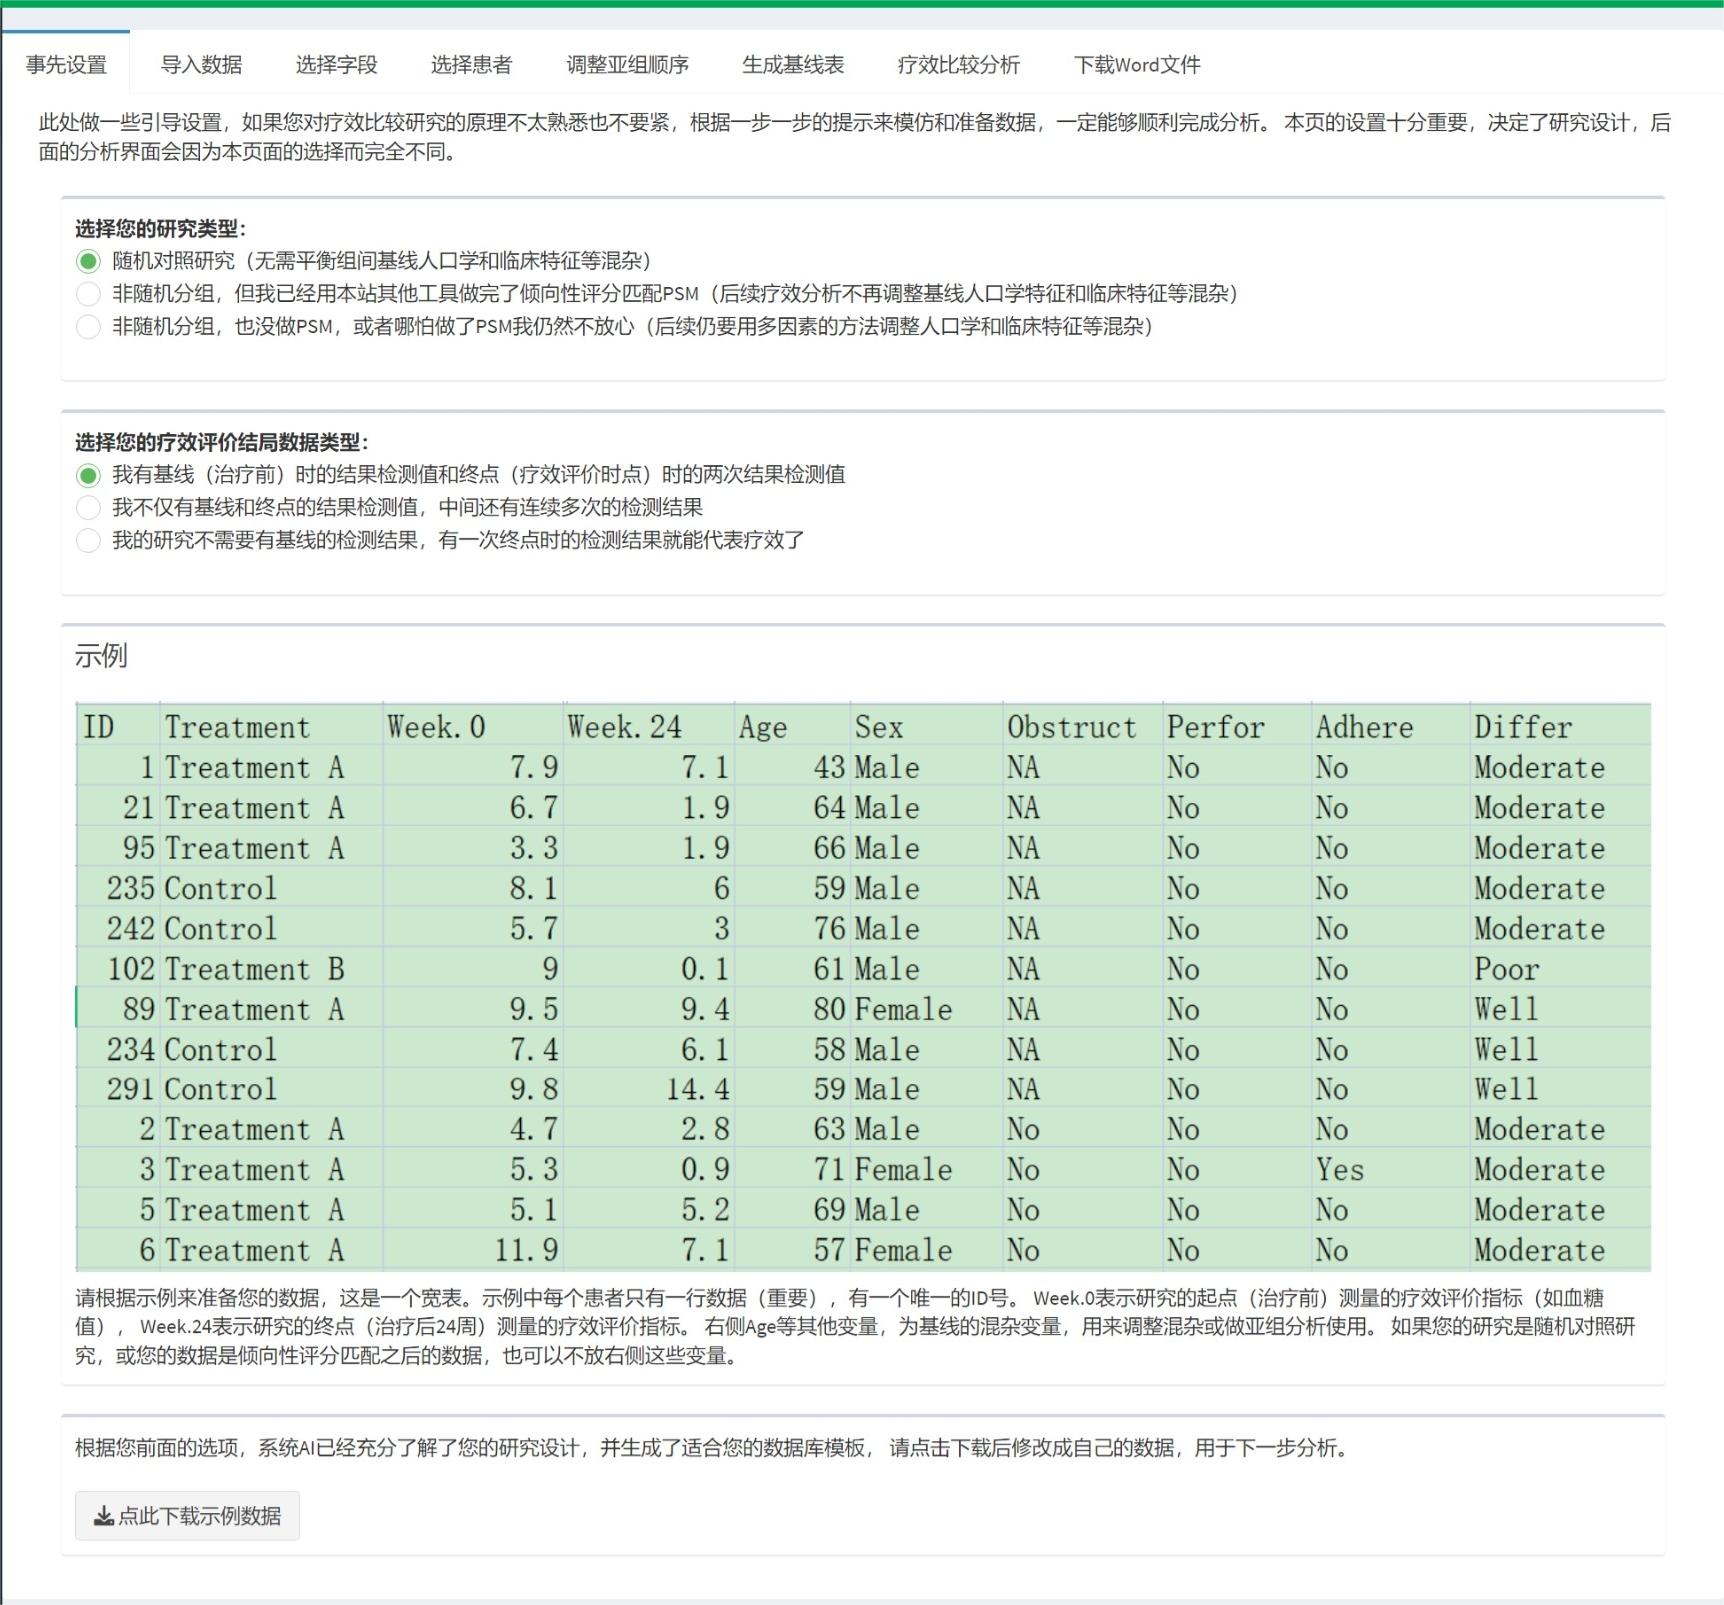1724x1605 pixels.
Task: Choose 非随机分组，也没做PSM radio option
Action: 88,327
